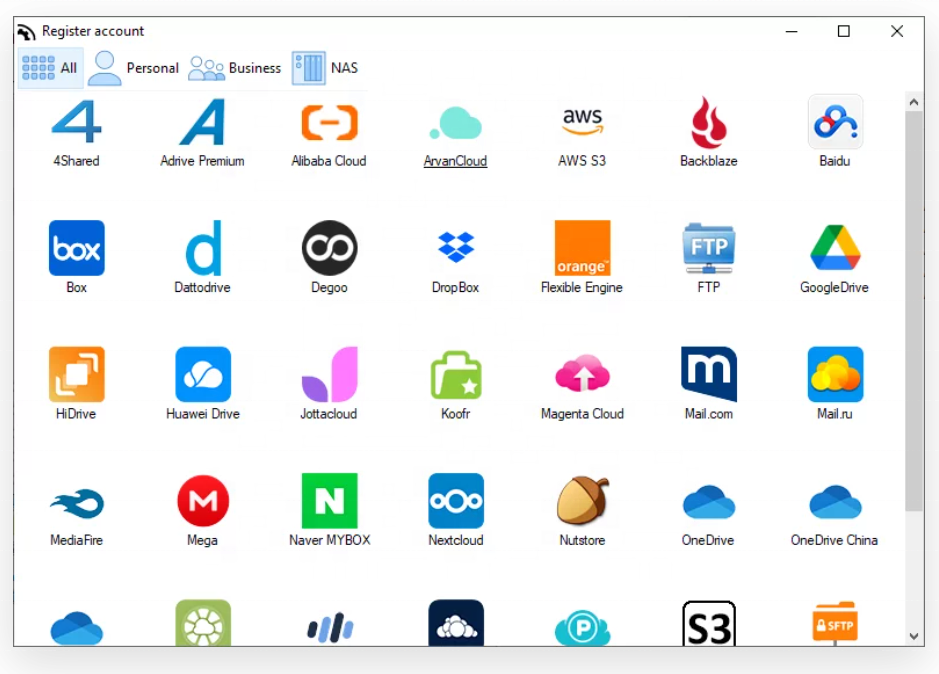The height and width of the screenshot is (674, 939).
Task: Select the Nutstore acorn icon
Action: pyautogui.click(x=582, y=501)
